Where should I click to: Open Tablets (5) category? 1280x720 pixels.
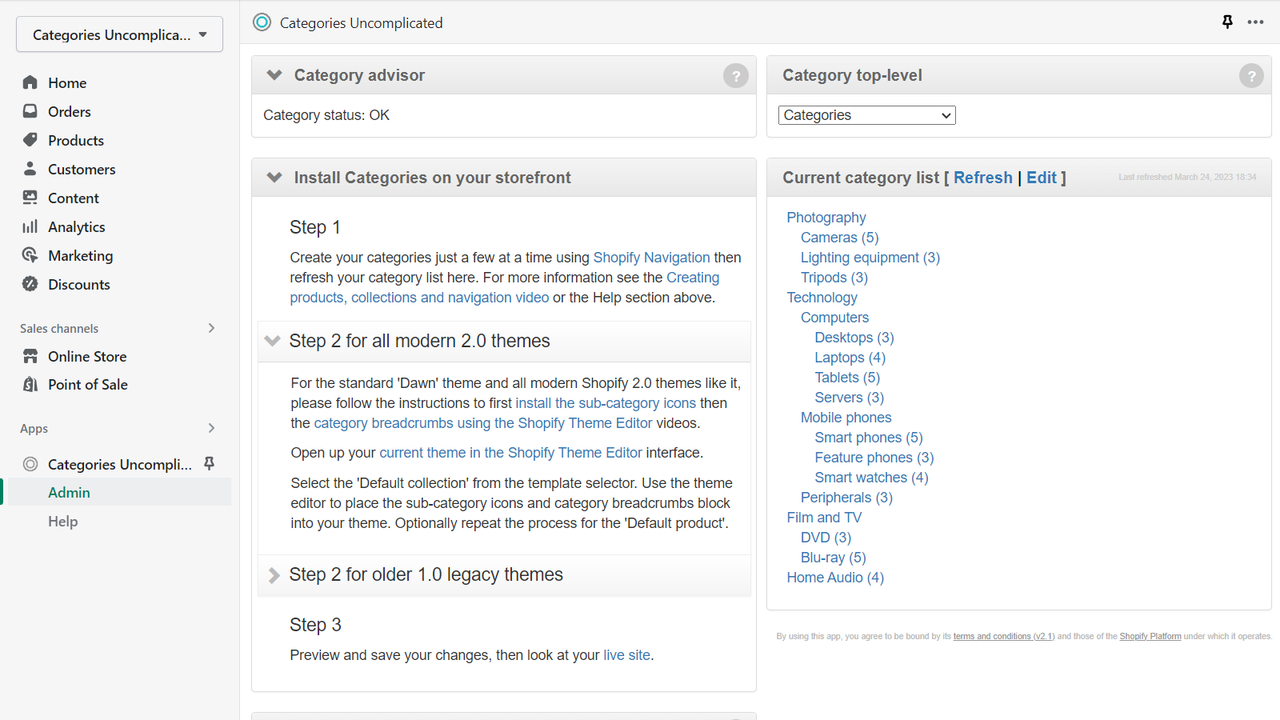pyautogui.click(x=847, y=377)
